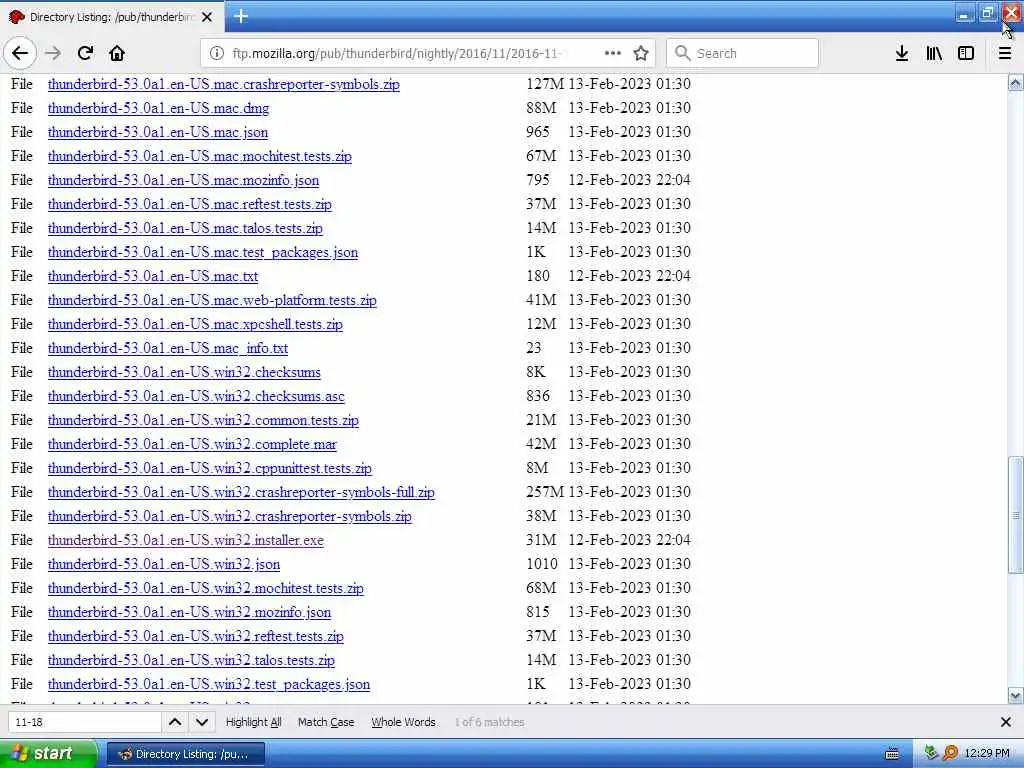1024x768 pixels.
Task: Click the vertical scrollbar thumb
Action: pos(1016,515)
